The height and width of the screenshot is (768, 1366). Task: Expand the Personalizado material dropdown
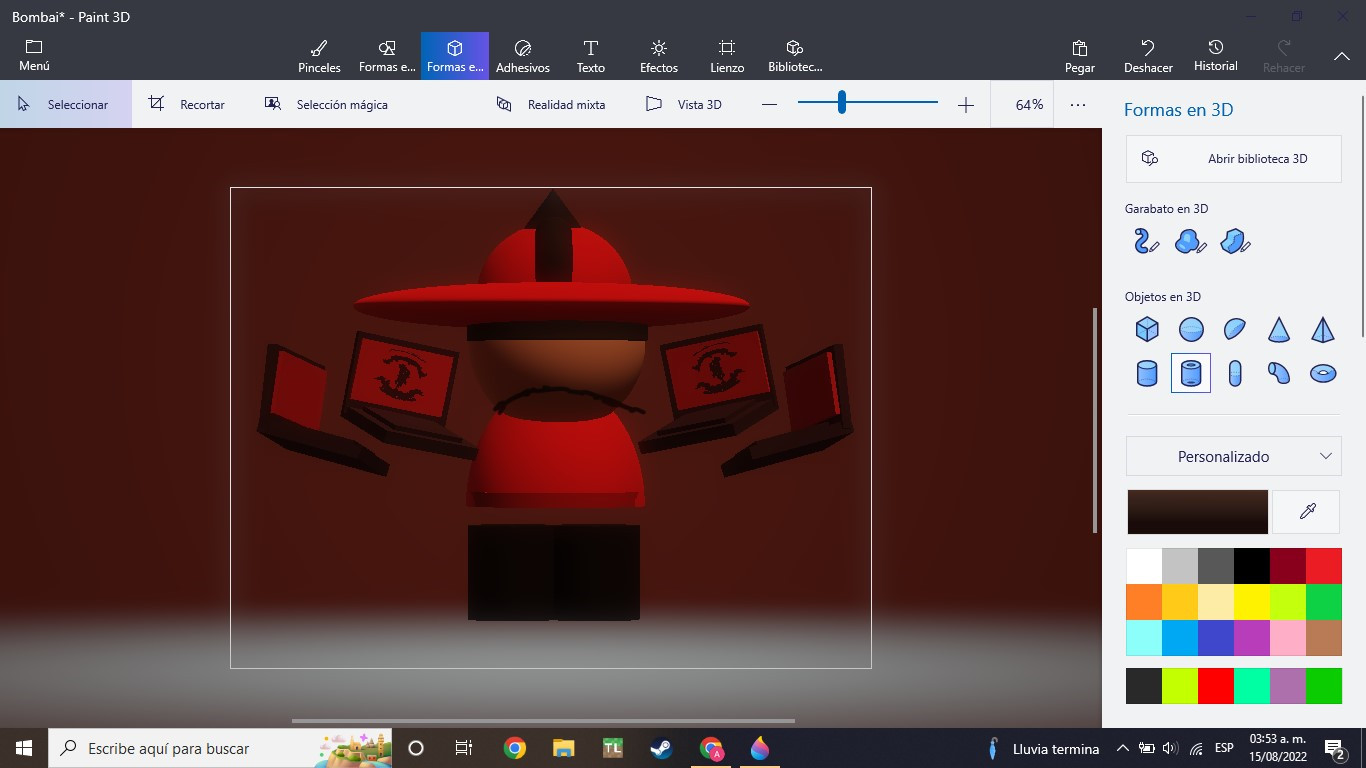coord(1233,456)
